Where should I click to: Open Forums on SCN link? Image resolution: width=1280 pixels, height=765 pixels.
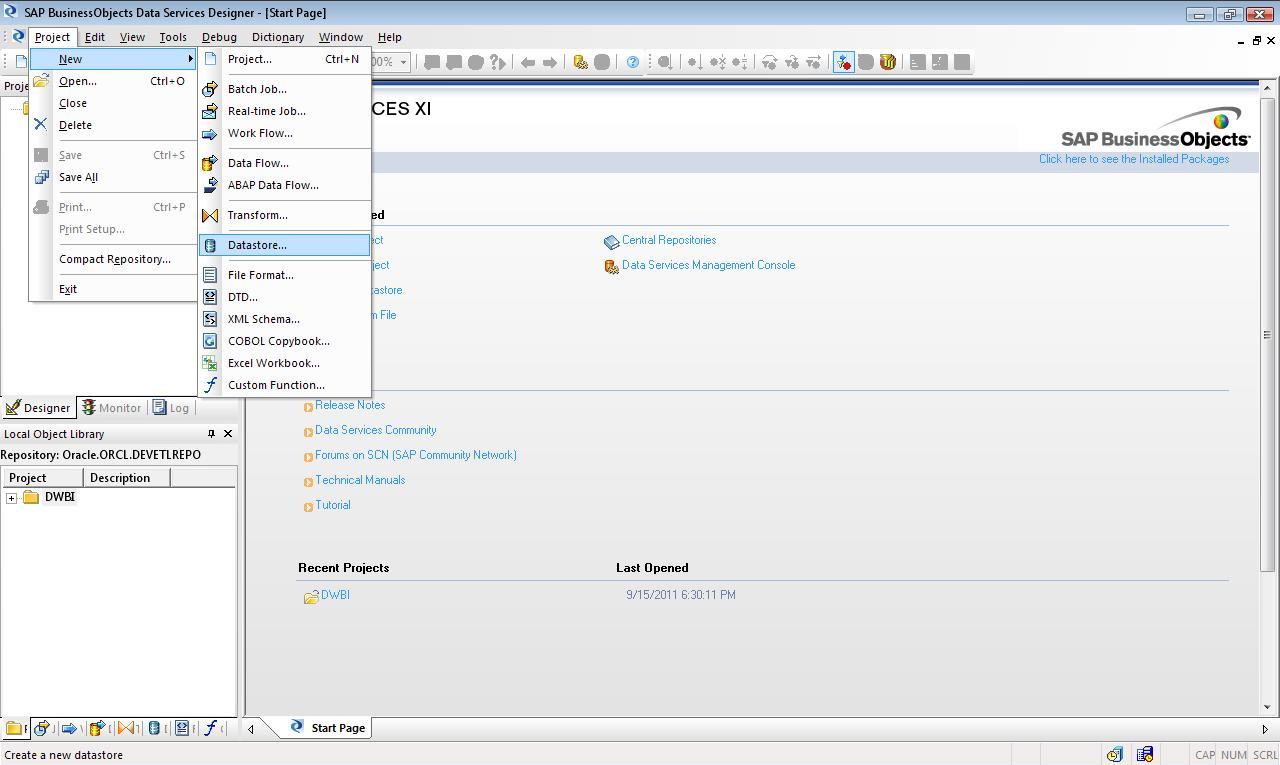[416, 455]
